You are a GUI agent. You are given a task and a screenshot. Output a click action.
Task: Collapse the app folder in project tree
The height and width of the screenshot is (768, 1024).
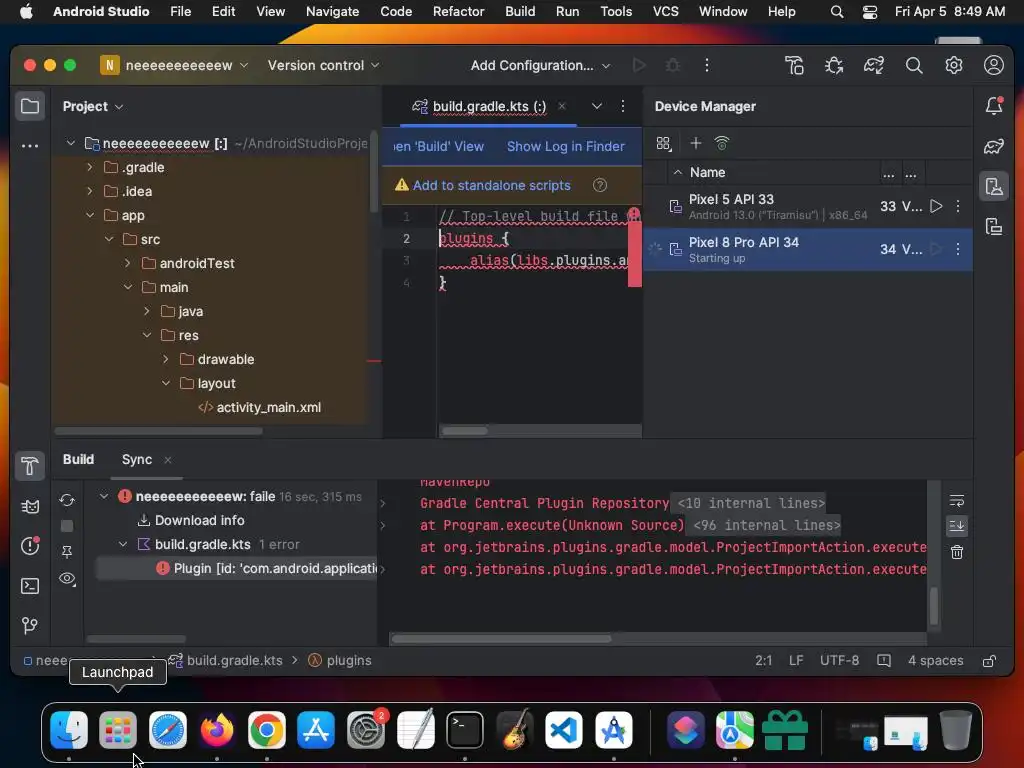click(x=90, y=215)
